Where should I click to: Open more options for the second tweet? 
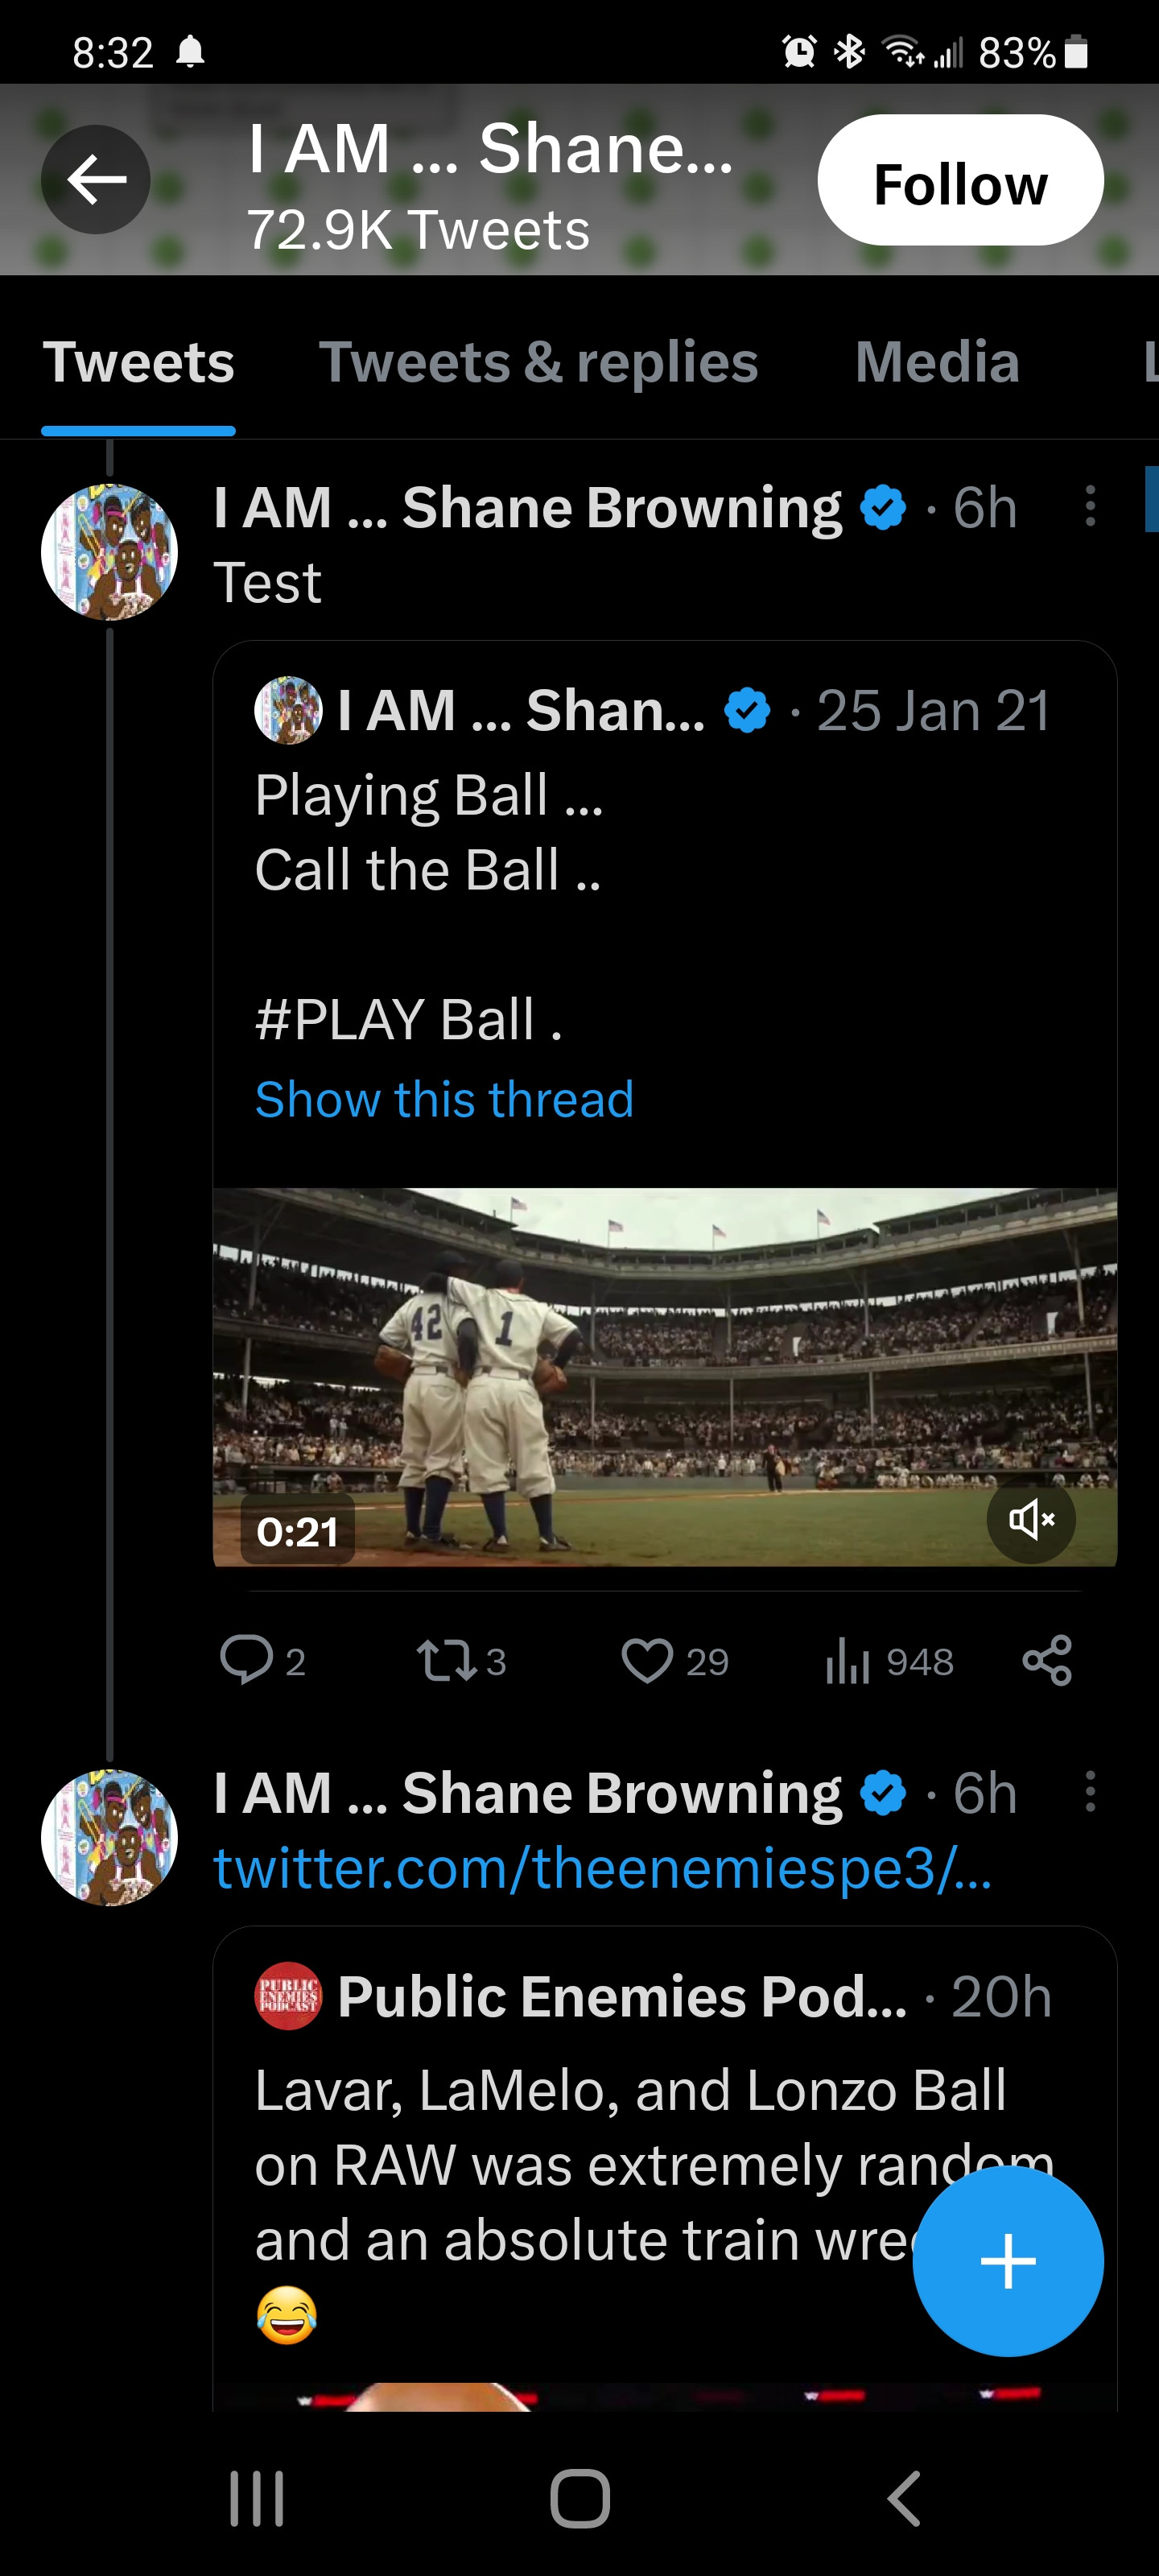pyautogui.click(x=1090, y=1791)
